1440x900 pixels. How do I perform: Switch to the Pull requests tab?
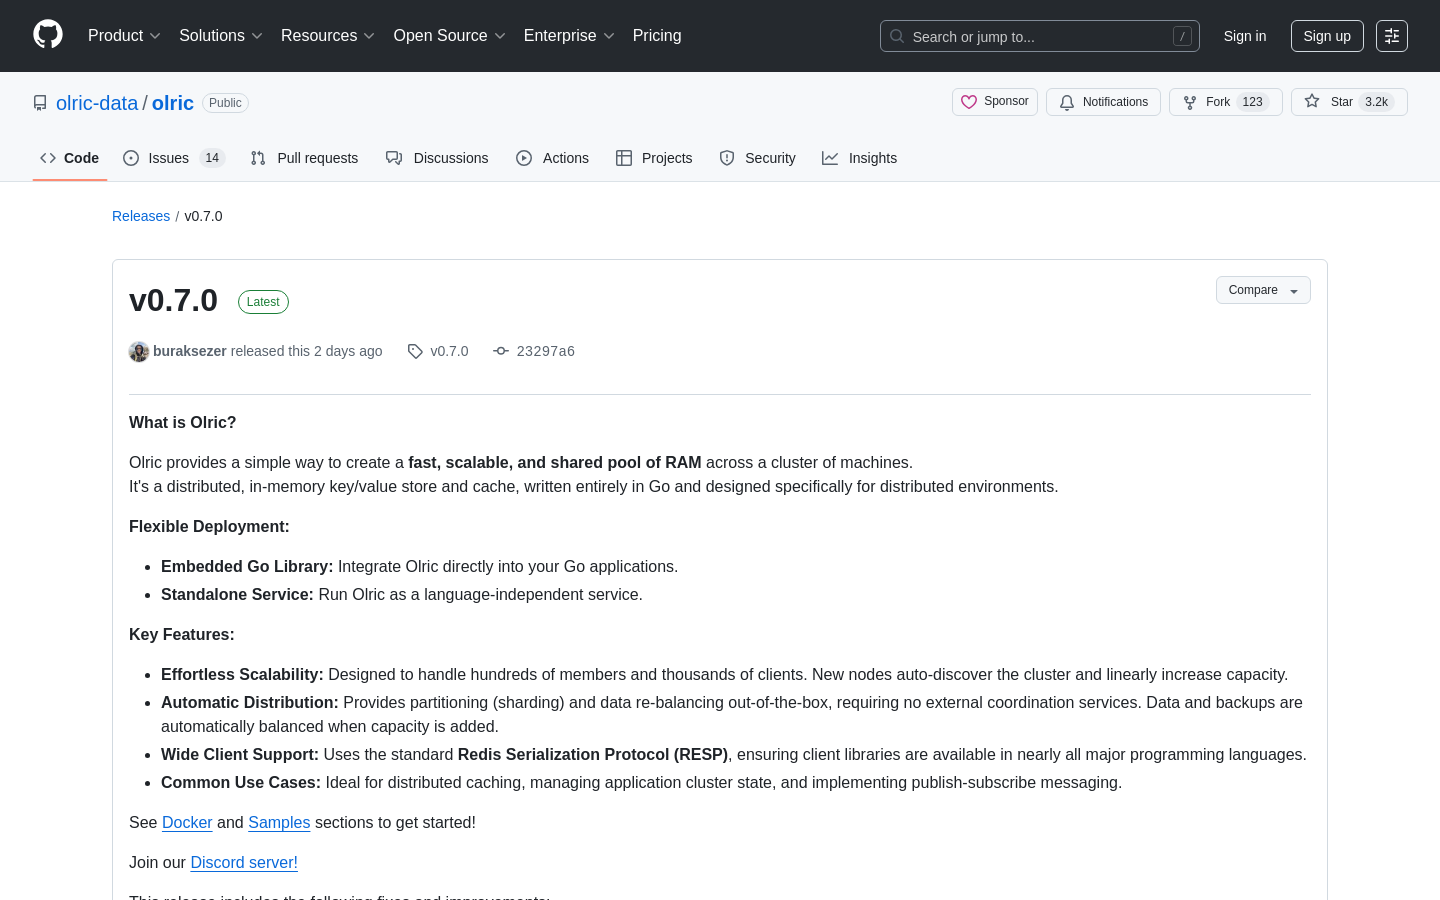point(304,158)
